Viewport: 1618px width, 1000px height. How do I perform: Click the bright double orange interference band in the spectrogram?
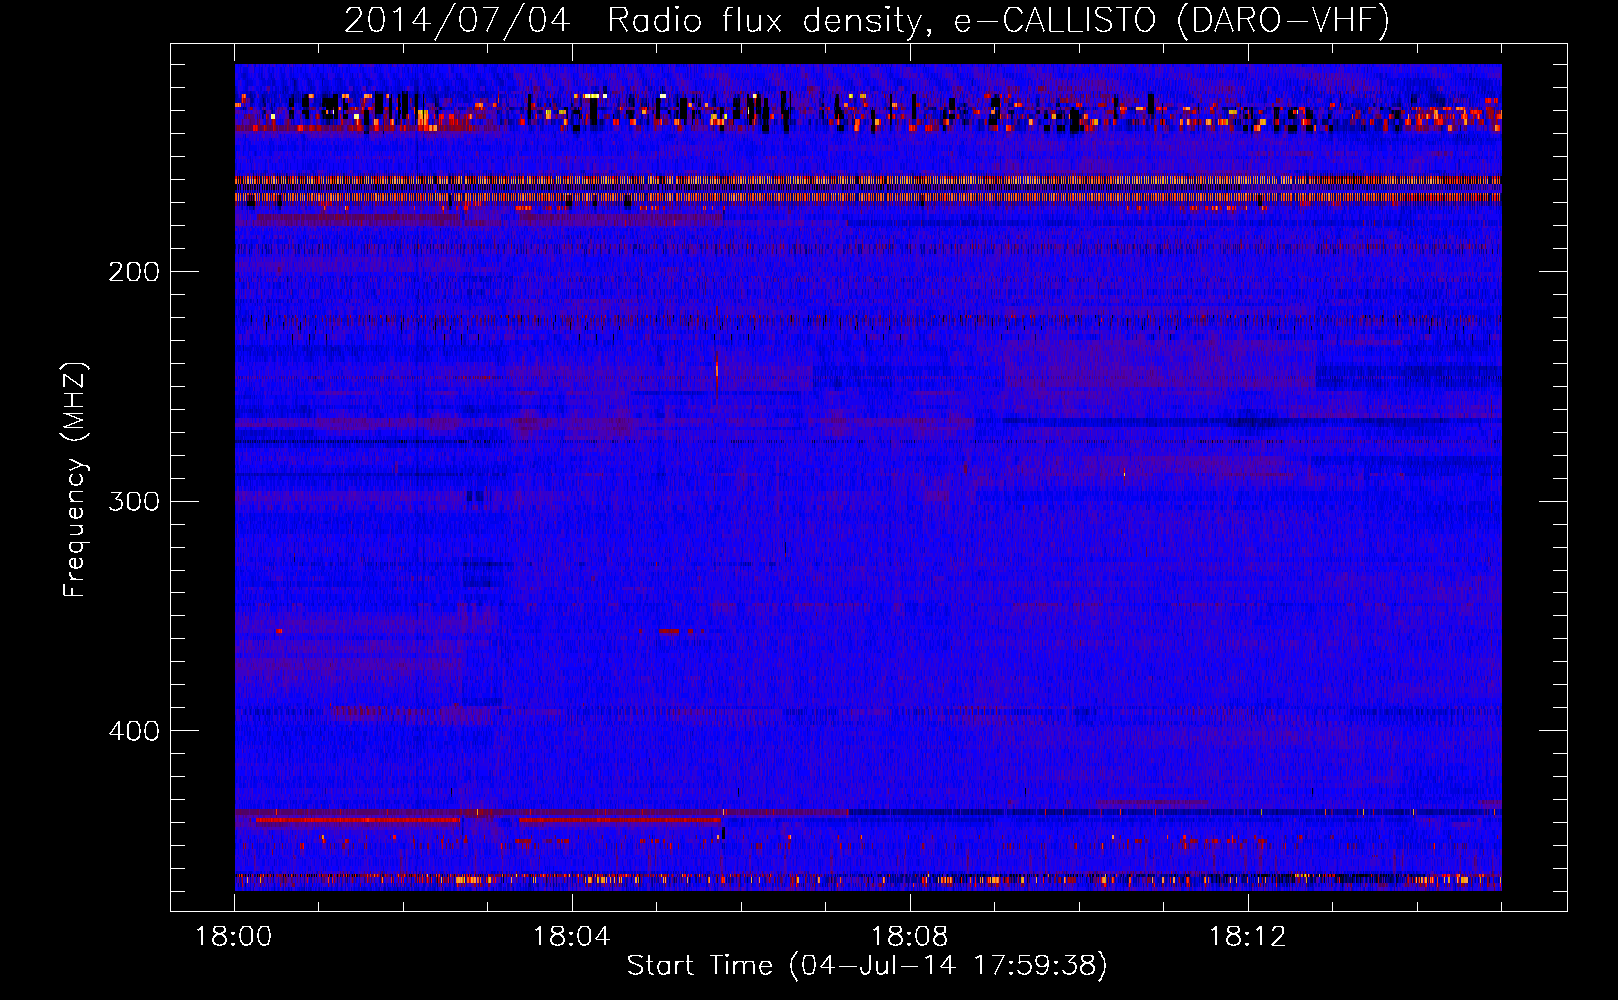868,189
